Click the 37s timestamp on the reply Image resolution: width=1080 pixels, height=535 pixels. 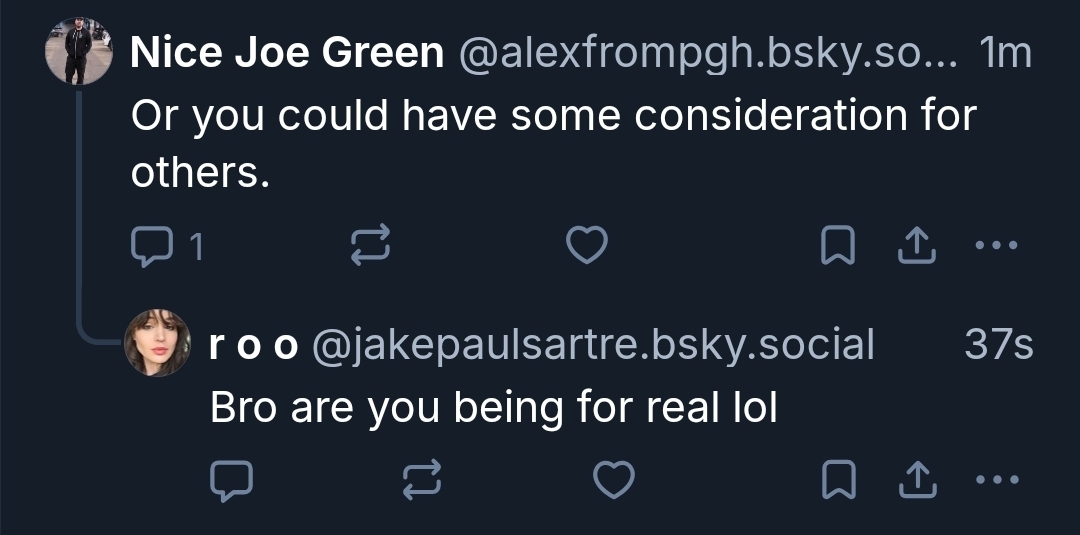[999, 344]
